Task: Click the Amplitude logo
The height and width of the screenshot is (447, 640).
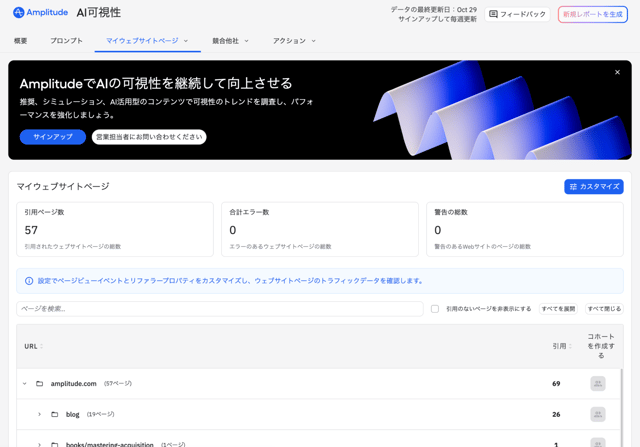Action: [x=40, y=12]
